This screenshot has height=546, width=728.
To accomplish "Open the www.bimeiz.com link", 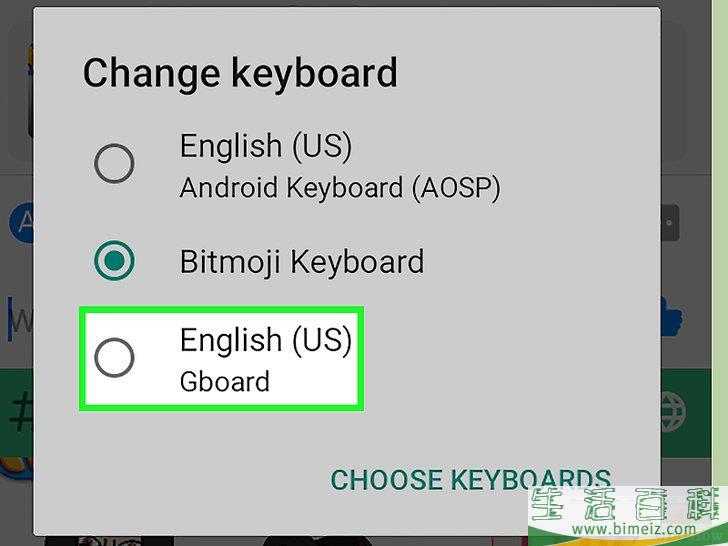I will [x=634, y=529].
